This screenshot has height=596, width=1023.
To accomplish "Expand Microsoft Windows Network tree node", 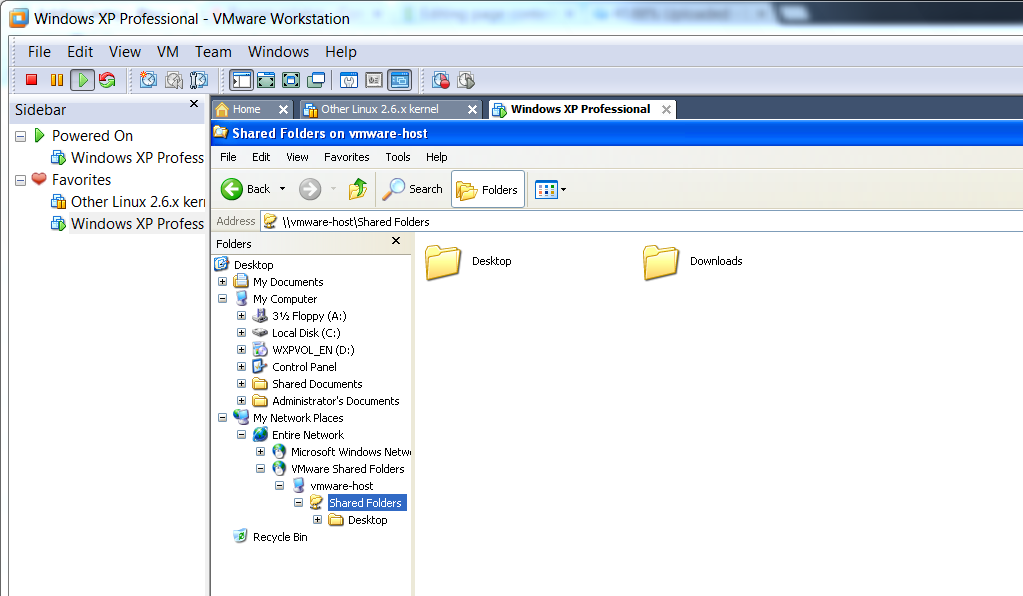I will coord(260,451).
